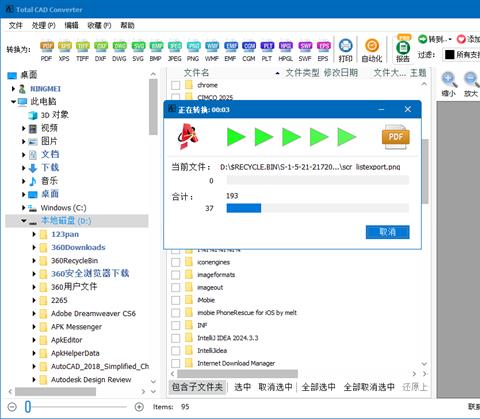The width and height of the screenshot is (480, 419).
Task: Check the imageout folder box
Action: pyautogui.click(x=176, y=288)
